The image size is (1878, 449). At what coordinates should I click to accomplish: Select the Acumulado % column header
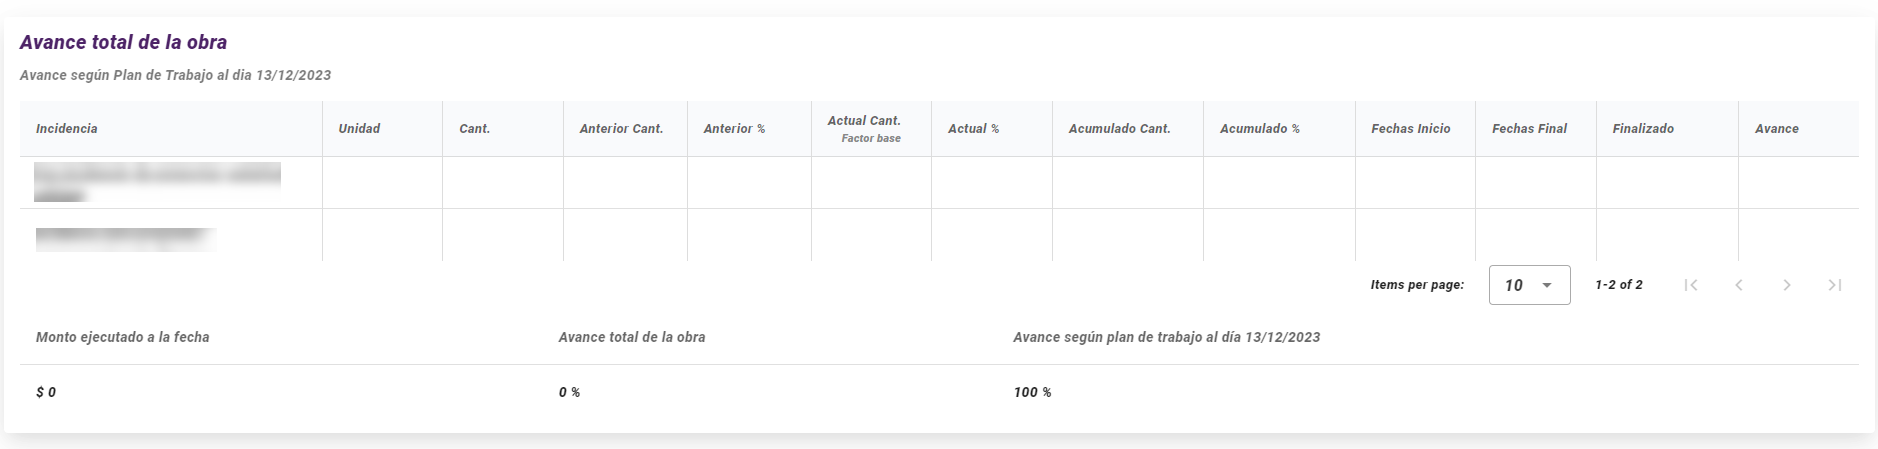pos(1259,129)
